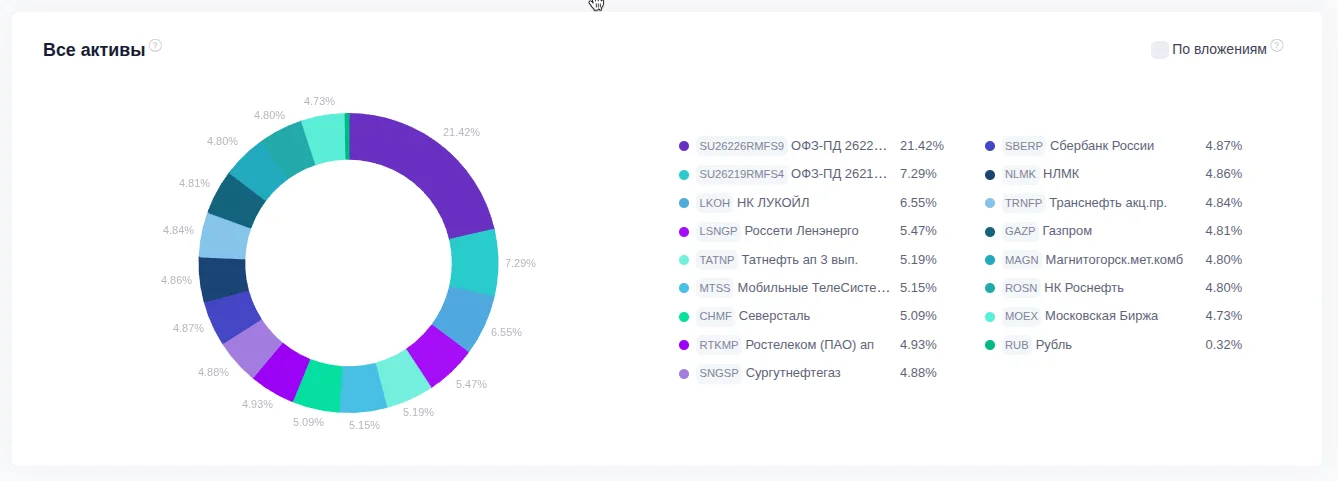
Task: Select the Сургутнефтегаз legend item
Action: pos(793,373)
